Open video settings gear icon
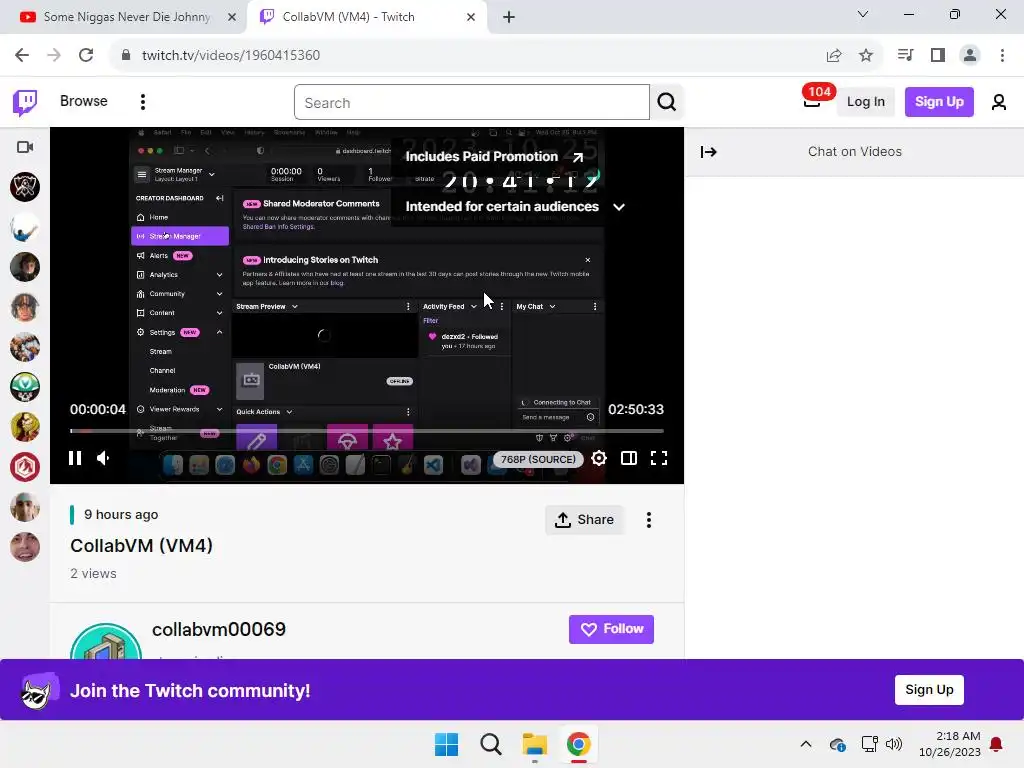The width and height of the screenshot is (1024, 768). [598, 458]
